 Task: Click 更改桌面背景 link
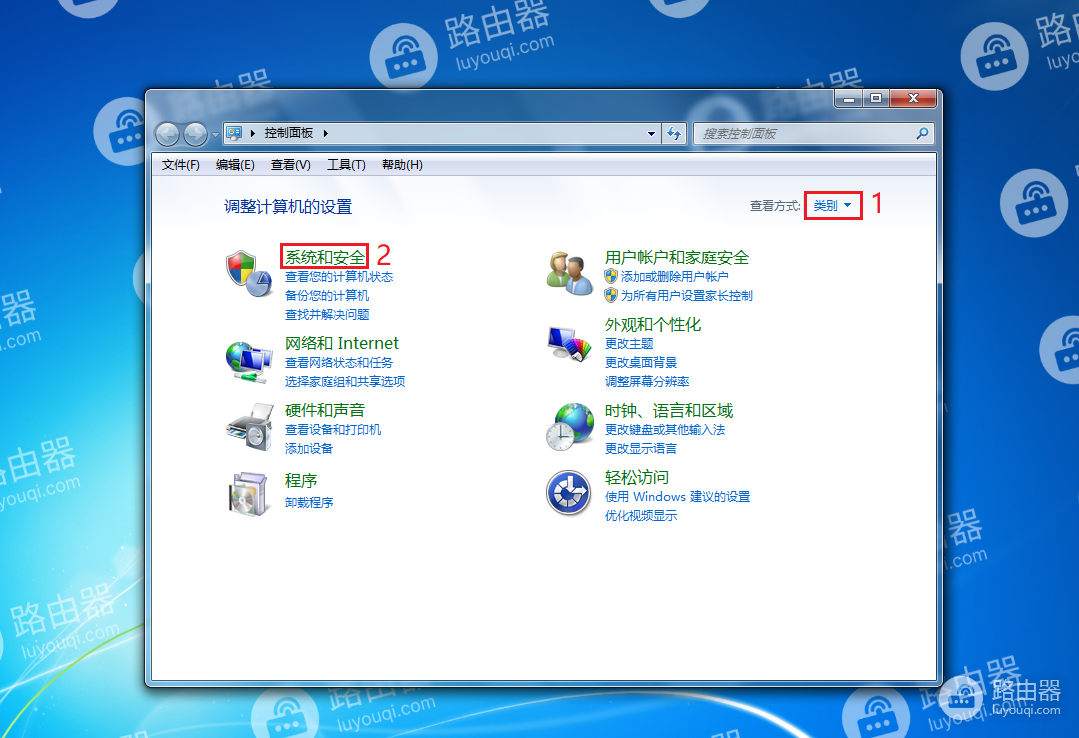641,362
